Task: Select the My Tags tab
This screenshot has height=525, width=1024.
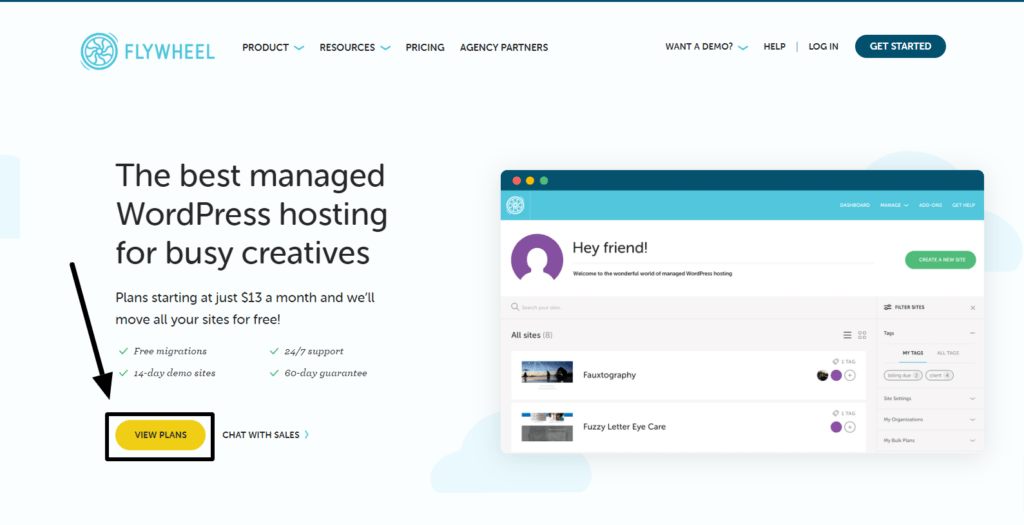Action: (x=912, y=353)
